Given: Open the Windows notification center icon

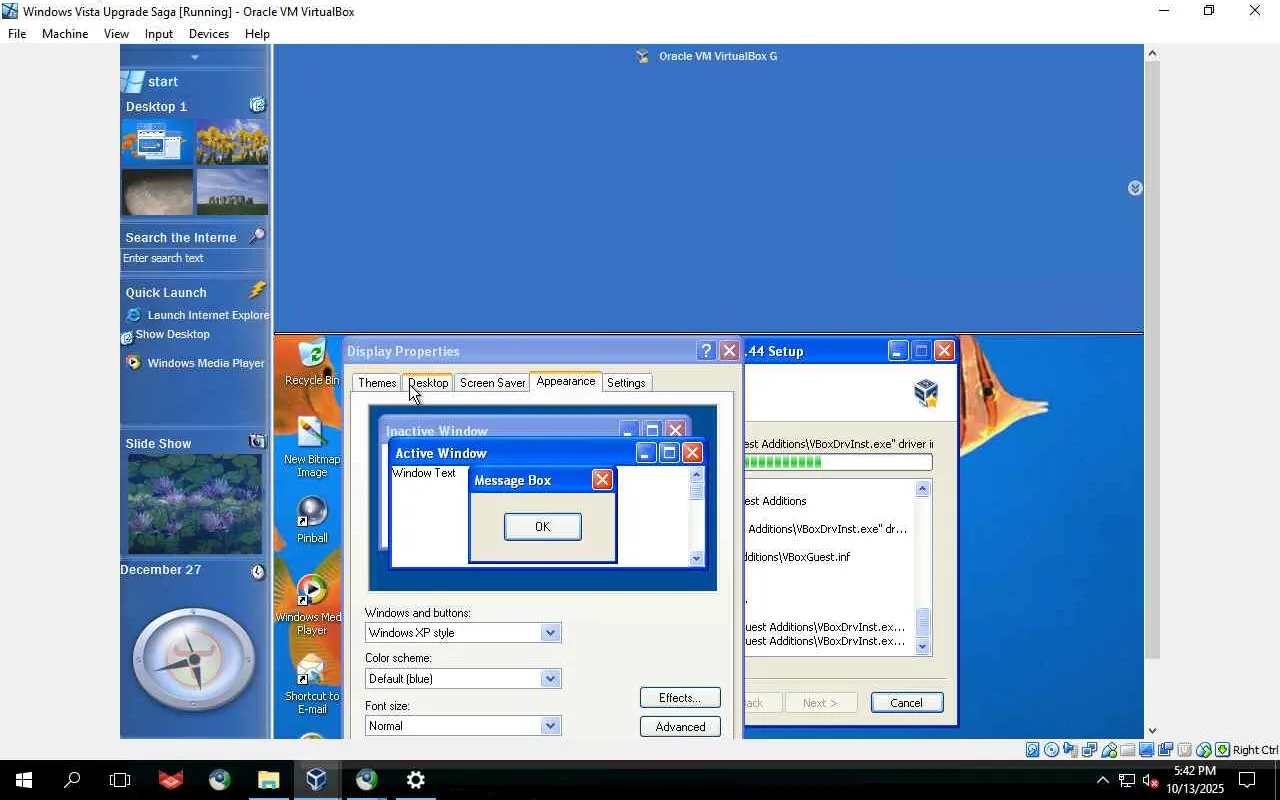Looking at the screenshot, I should pos(1247,780).
